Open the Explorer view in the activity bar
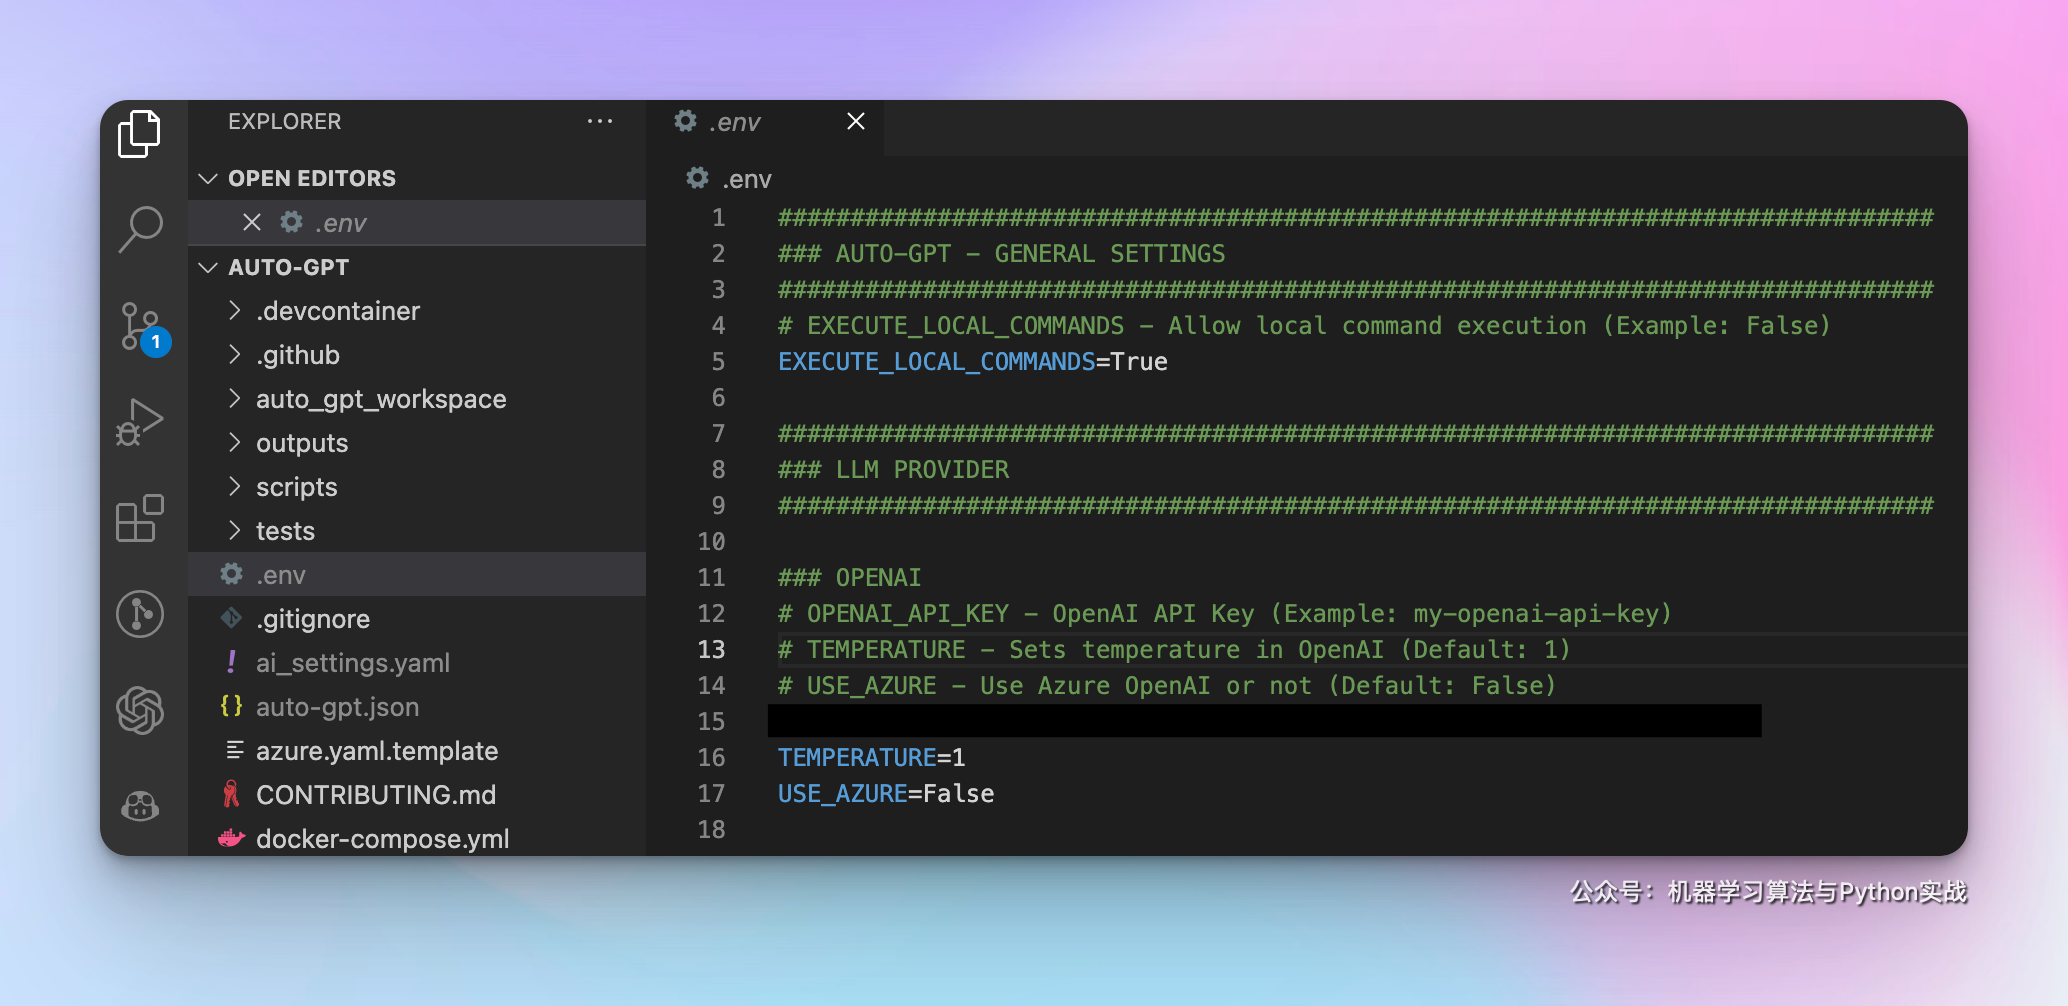This screenshot has width=2068, height=1006. pos(139,134)
